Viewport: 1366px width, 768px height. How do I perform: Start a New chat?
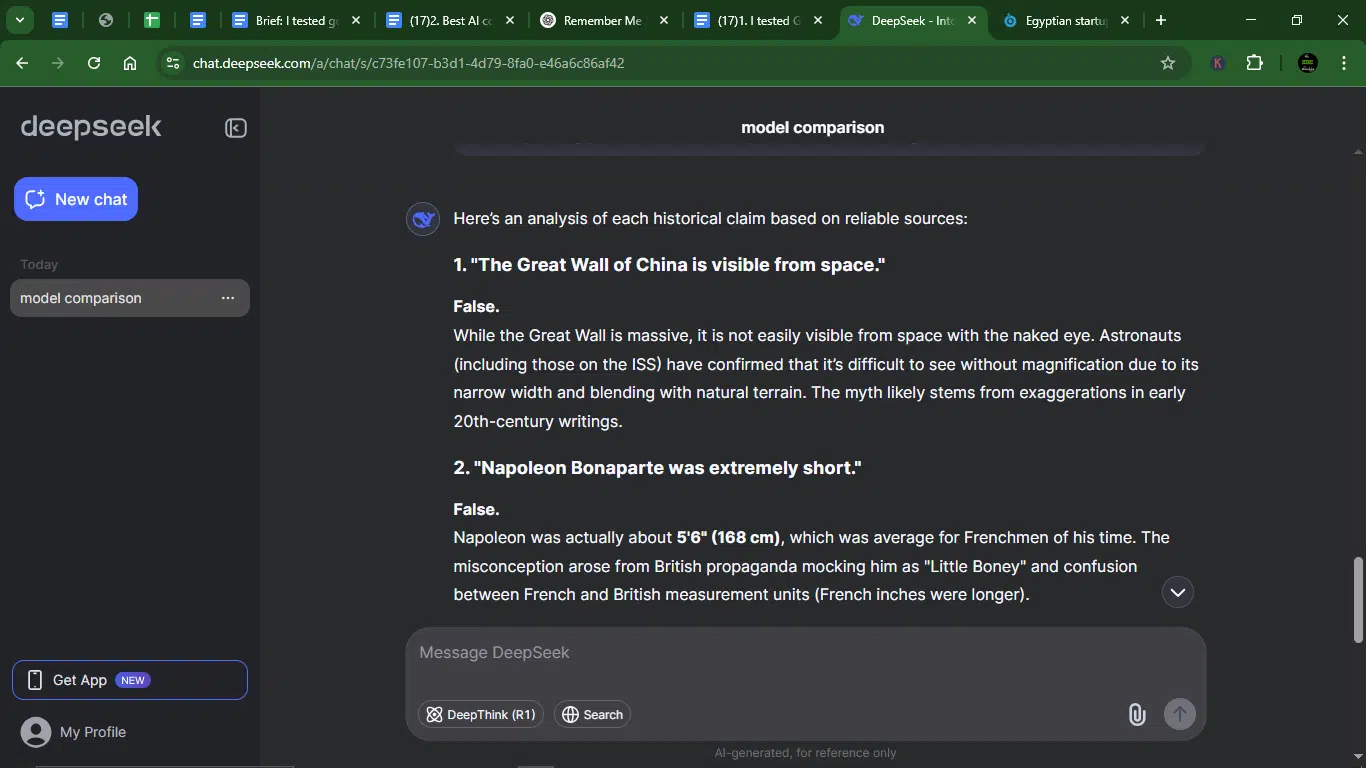point(76,199)
